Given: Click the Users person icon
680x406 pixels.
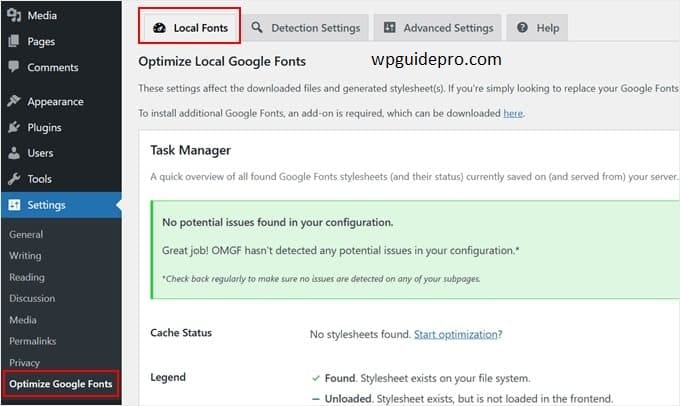Looking at the screenshot, I should [x=14, y=153].
